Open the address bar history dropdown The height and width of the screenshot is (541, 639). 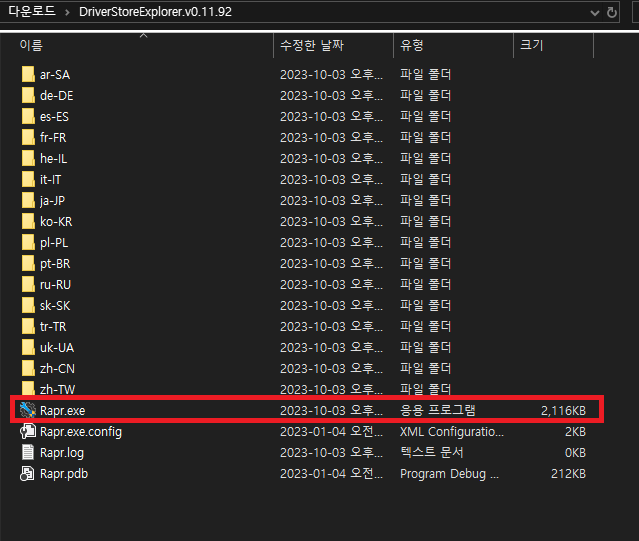click(595, 13)
